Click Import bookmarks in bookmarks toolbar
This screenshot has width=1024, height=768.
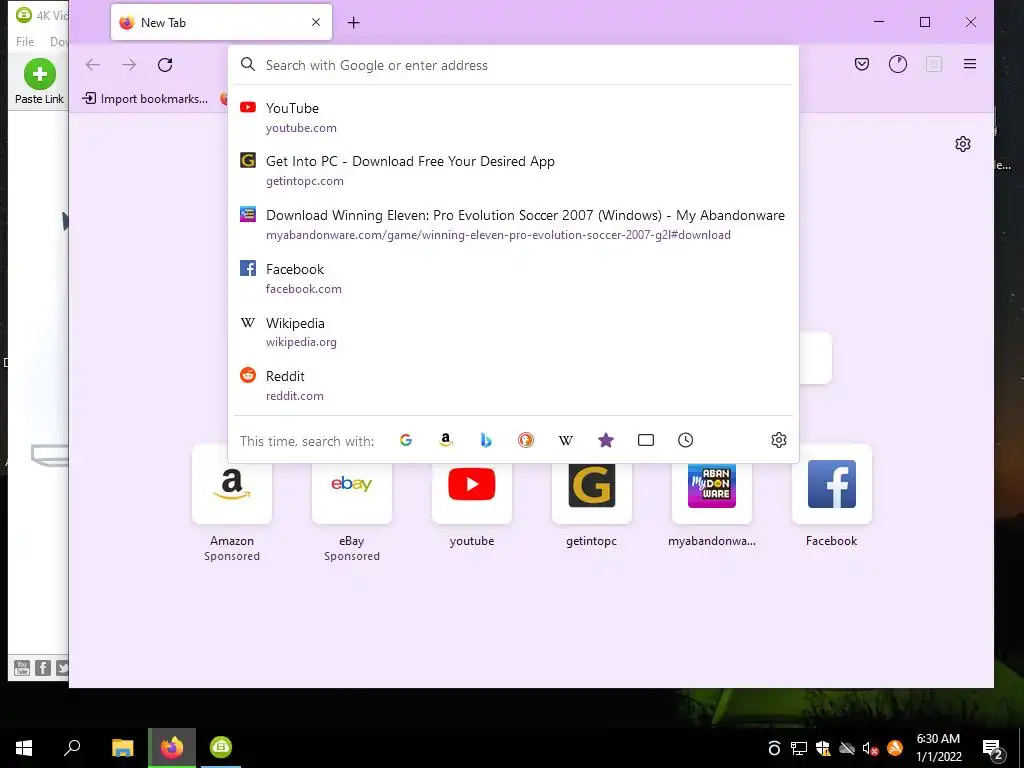[x=145, y=99]
